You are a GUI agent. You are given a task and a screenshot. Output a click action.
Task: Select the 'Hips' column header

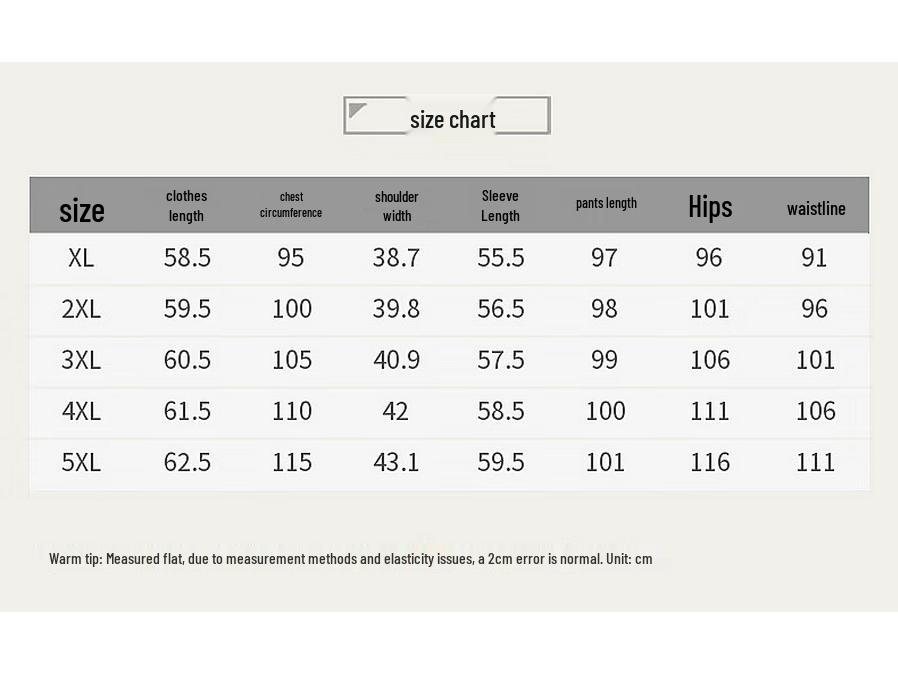click(x=710, y=206)
